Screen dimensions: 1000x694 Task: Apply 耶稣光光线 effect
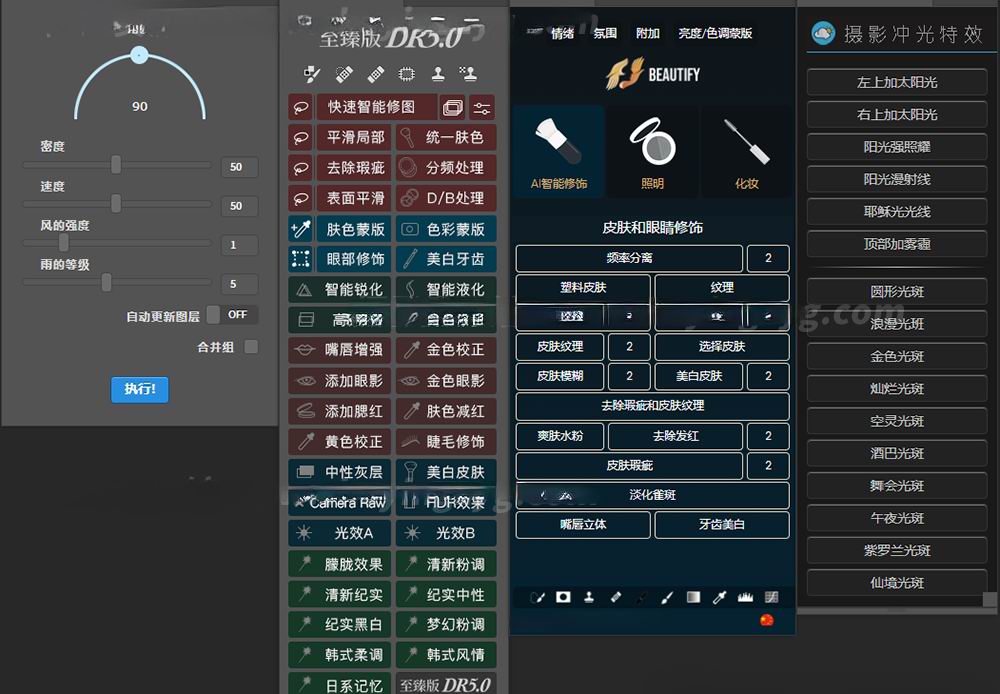(897, 212)
